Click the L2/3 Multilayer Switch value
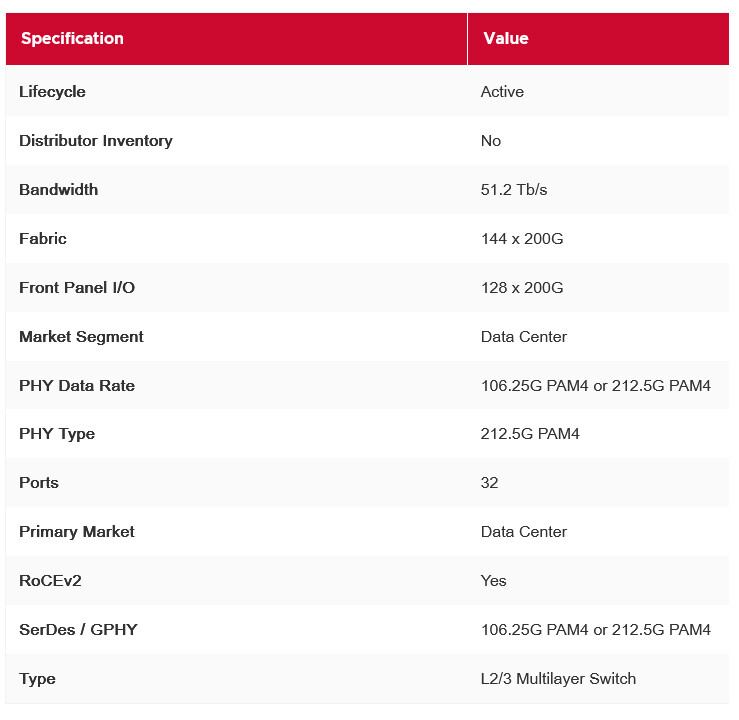The height and width of the screenshot is (720, 739). [558, 679]
